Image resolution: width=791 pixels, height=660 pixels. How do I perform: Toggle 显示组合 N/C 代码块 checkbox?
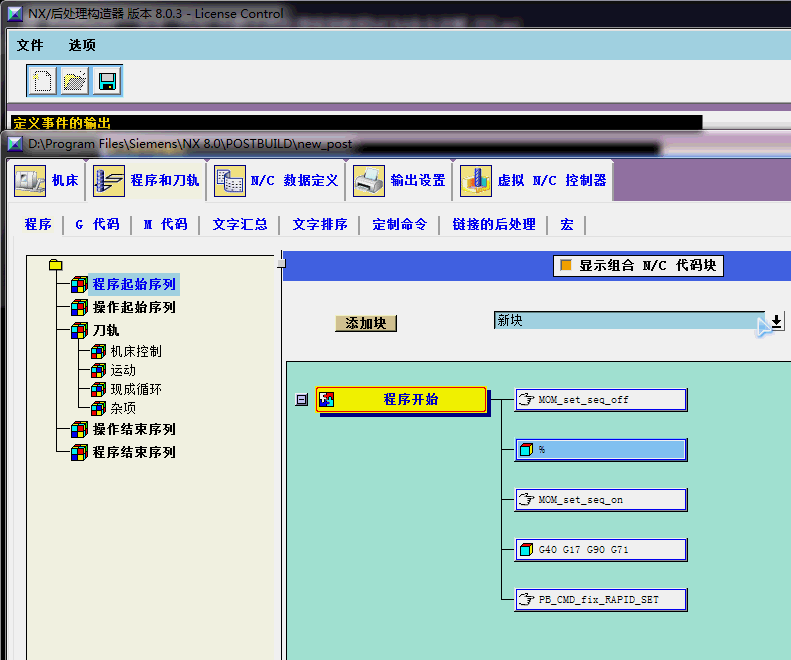(x=566, y=266)
